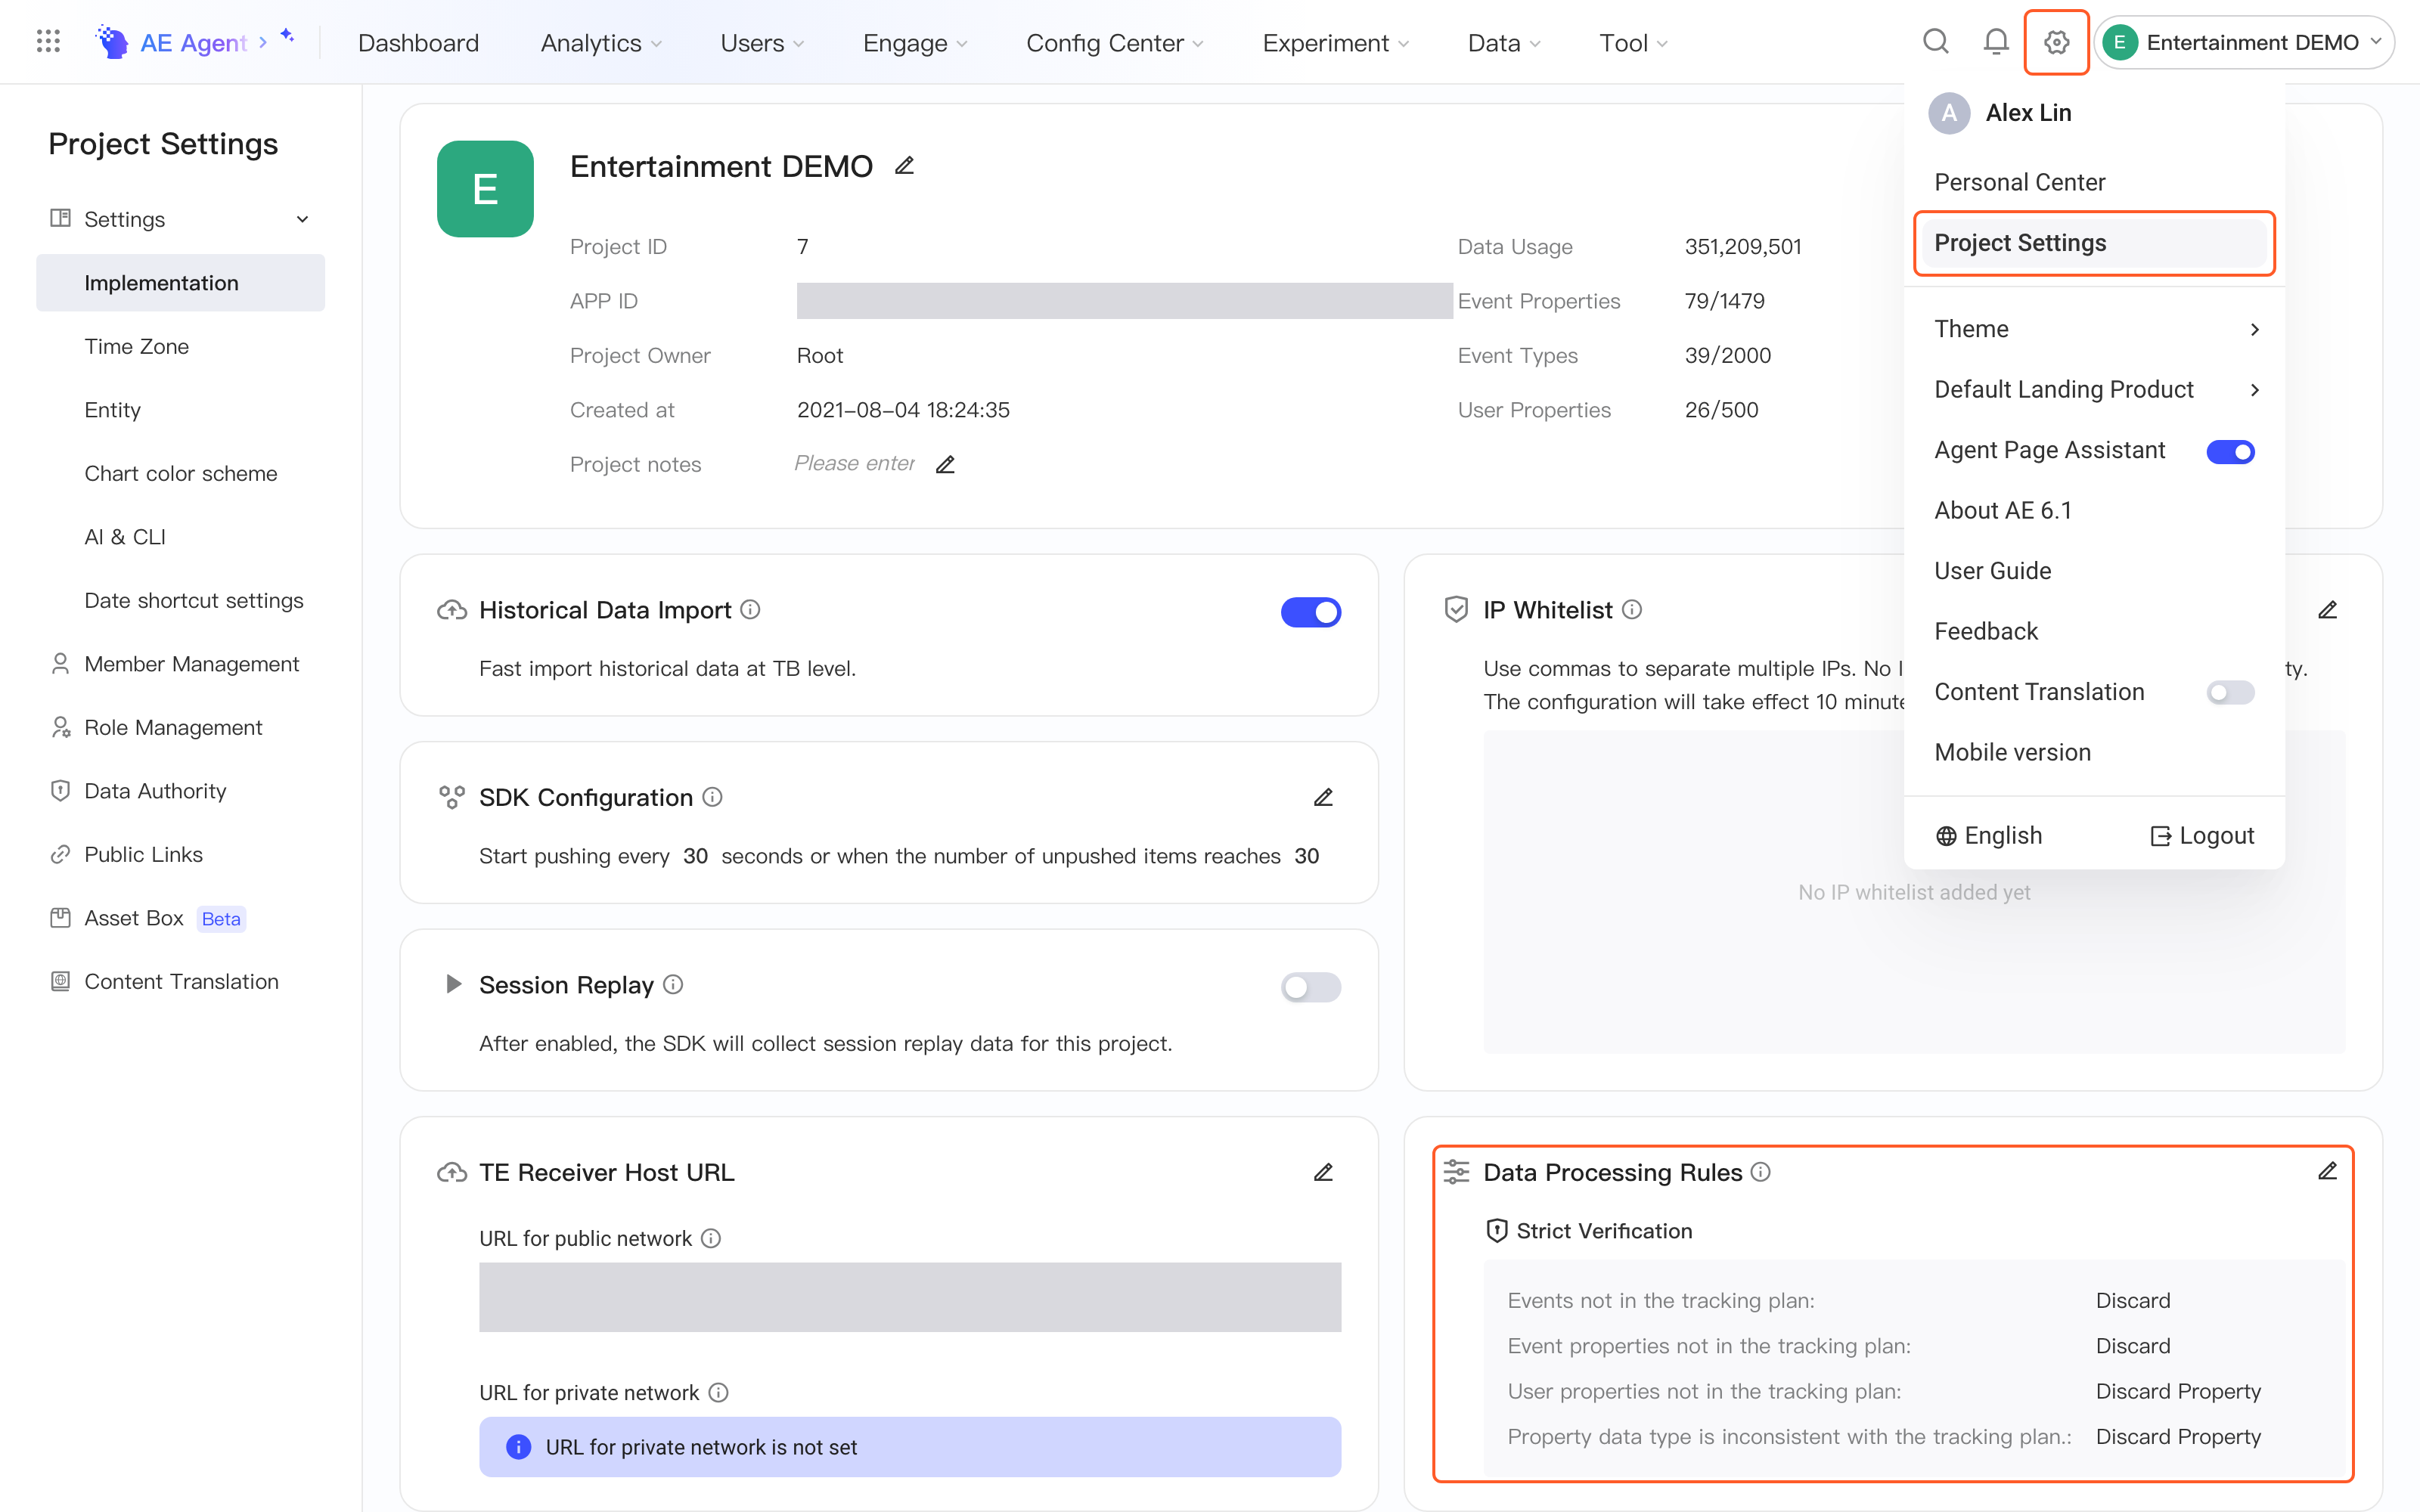
Task: Click info icon next to SDK Configuration
Action: pos(712,797)
